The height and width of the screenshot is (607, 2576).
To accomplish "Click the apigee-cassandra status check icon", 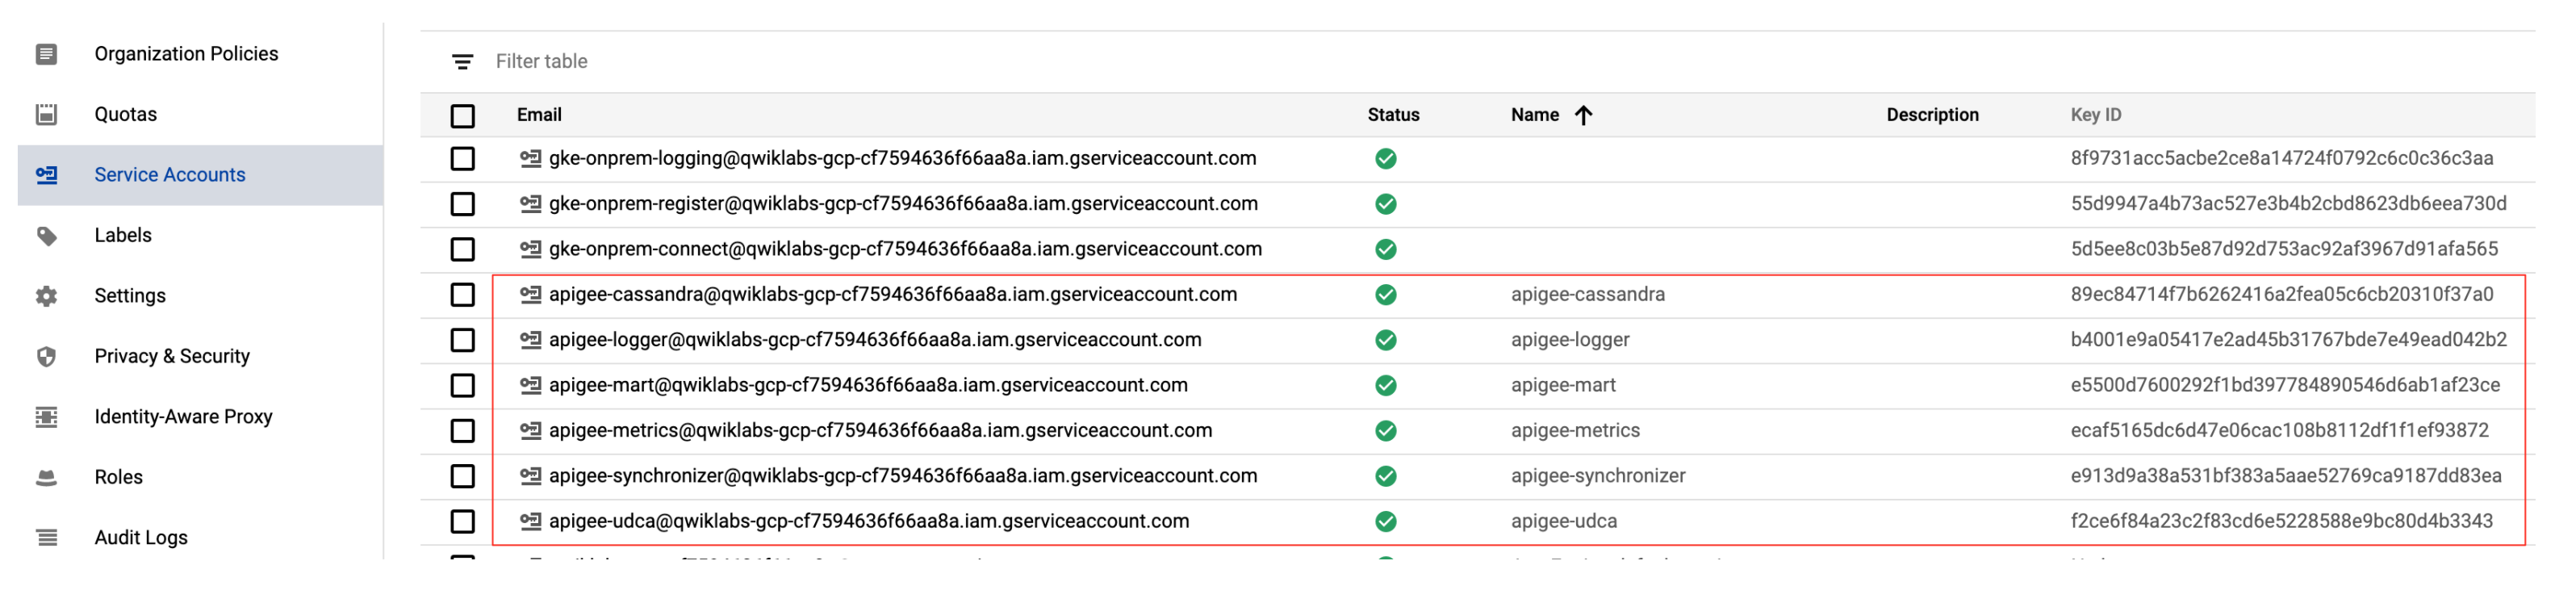I will [1385, 295].
